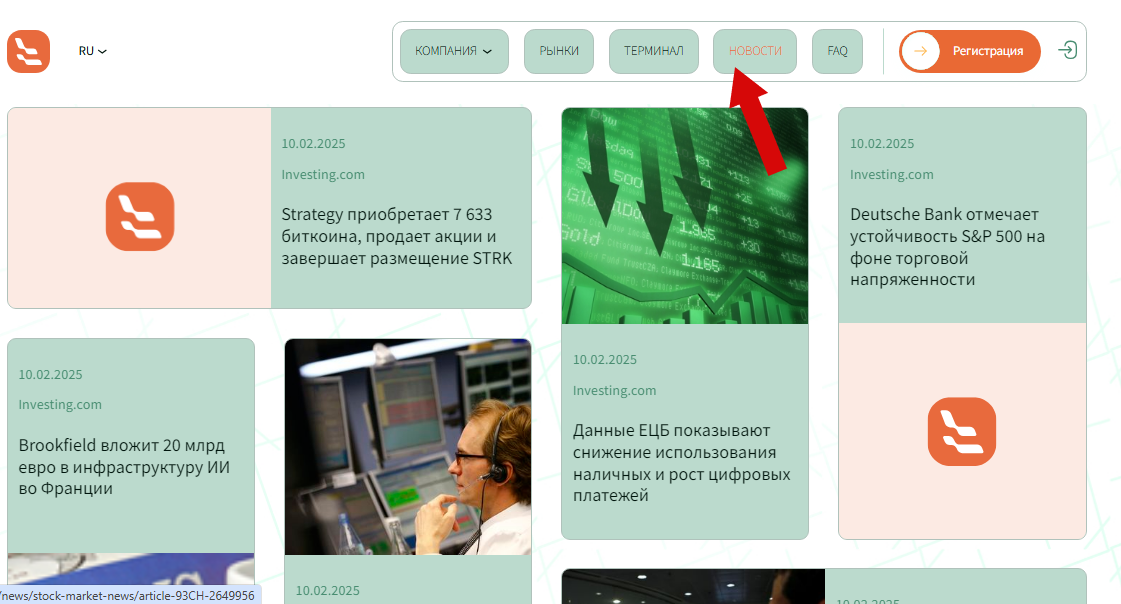Click Investing.com source on Deutsche Bank card

point(892,174)
